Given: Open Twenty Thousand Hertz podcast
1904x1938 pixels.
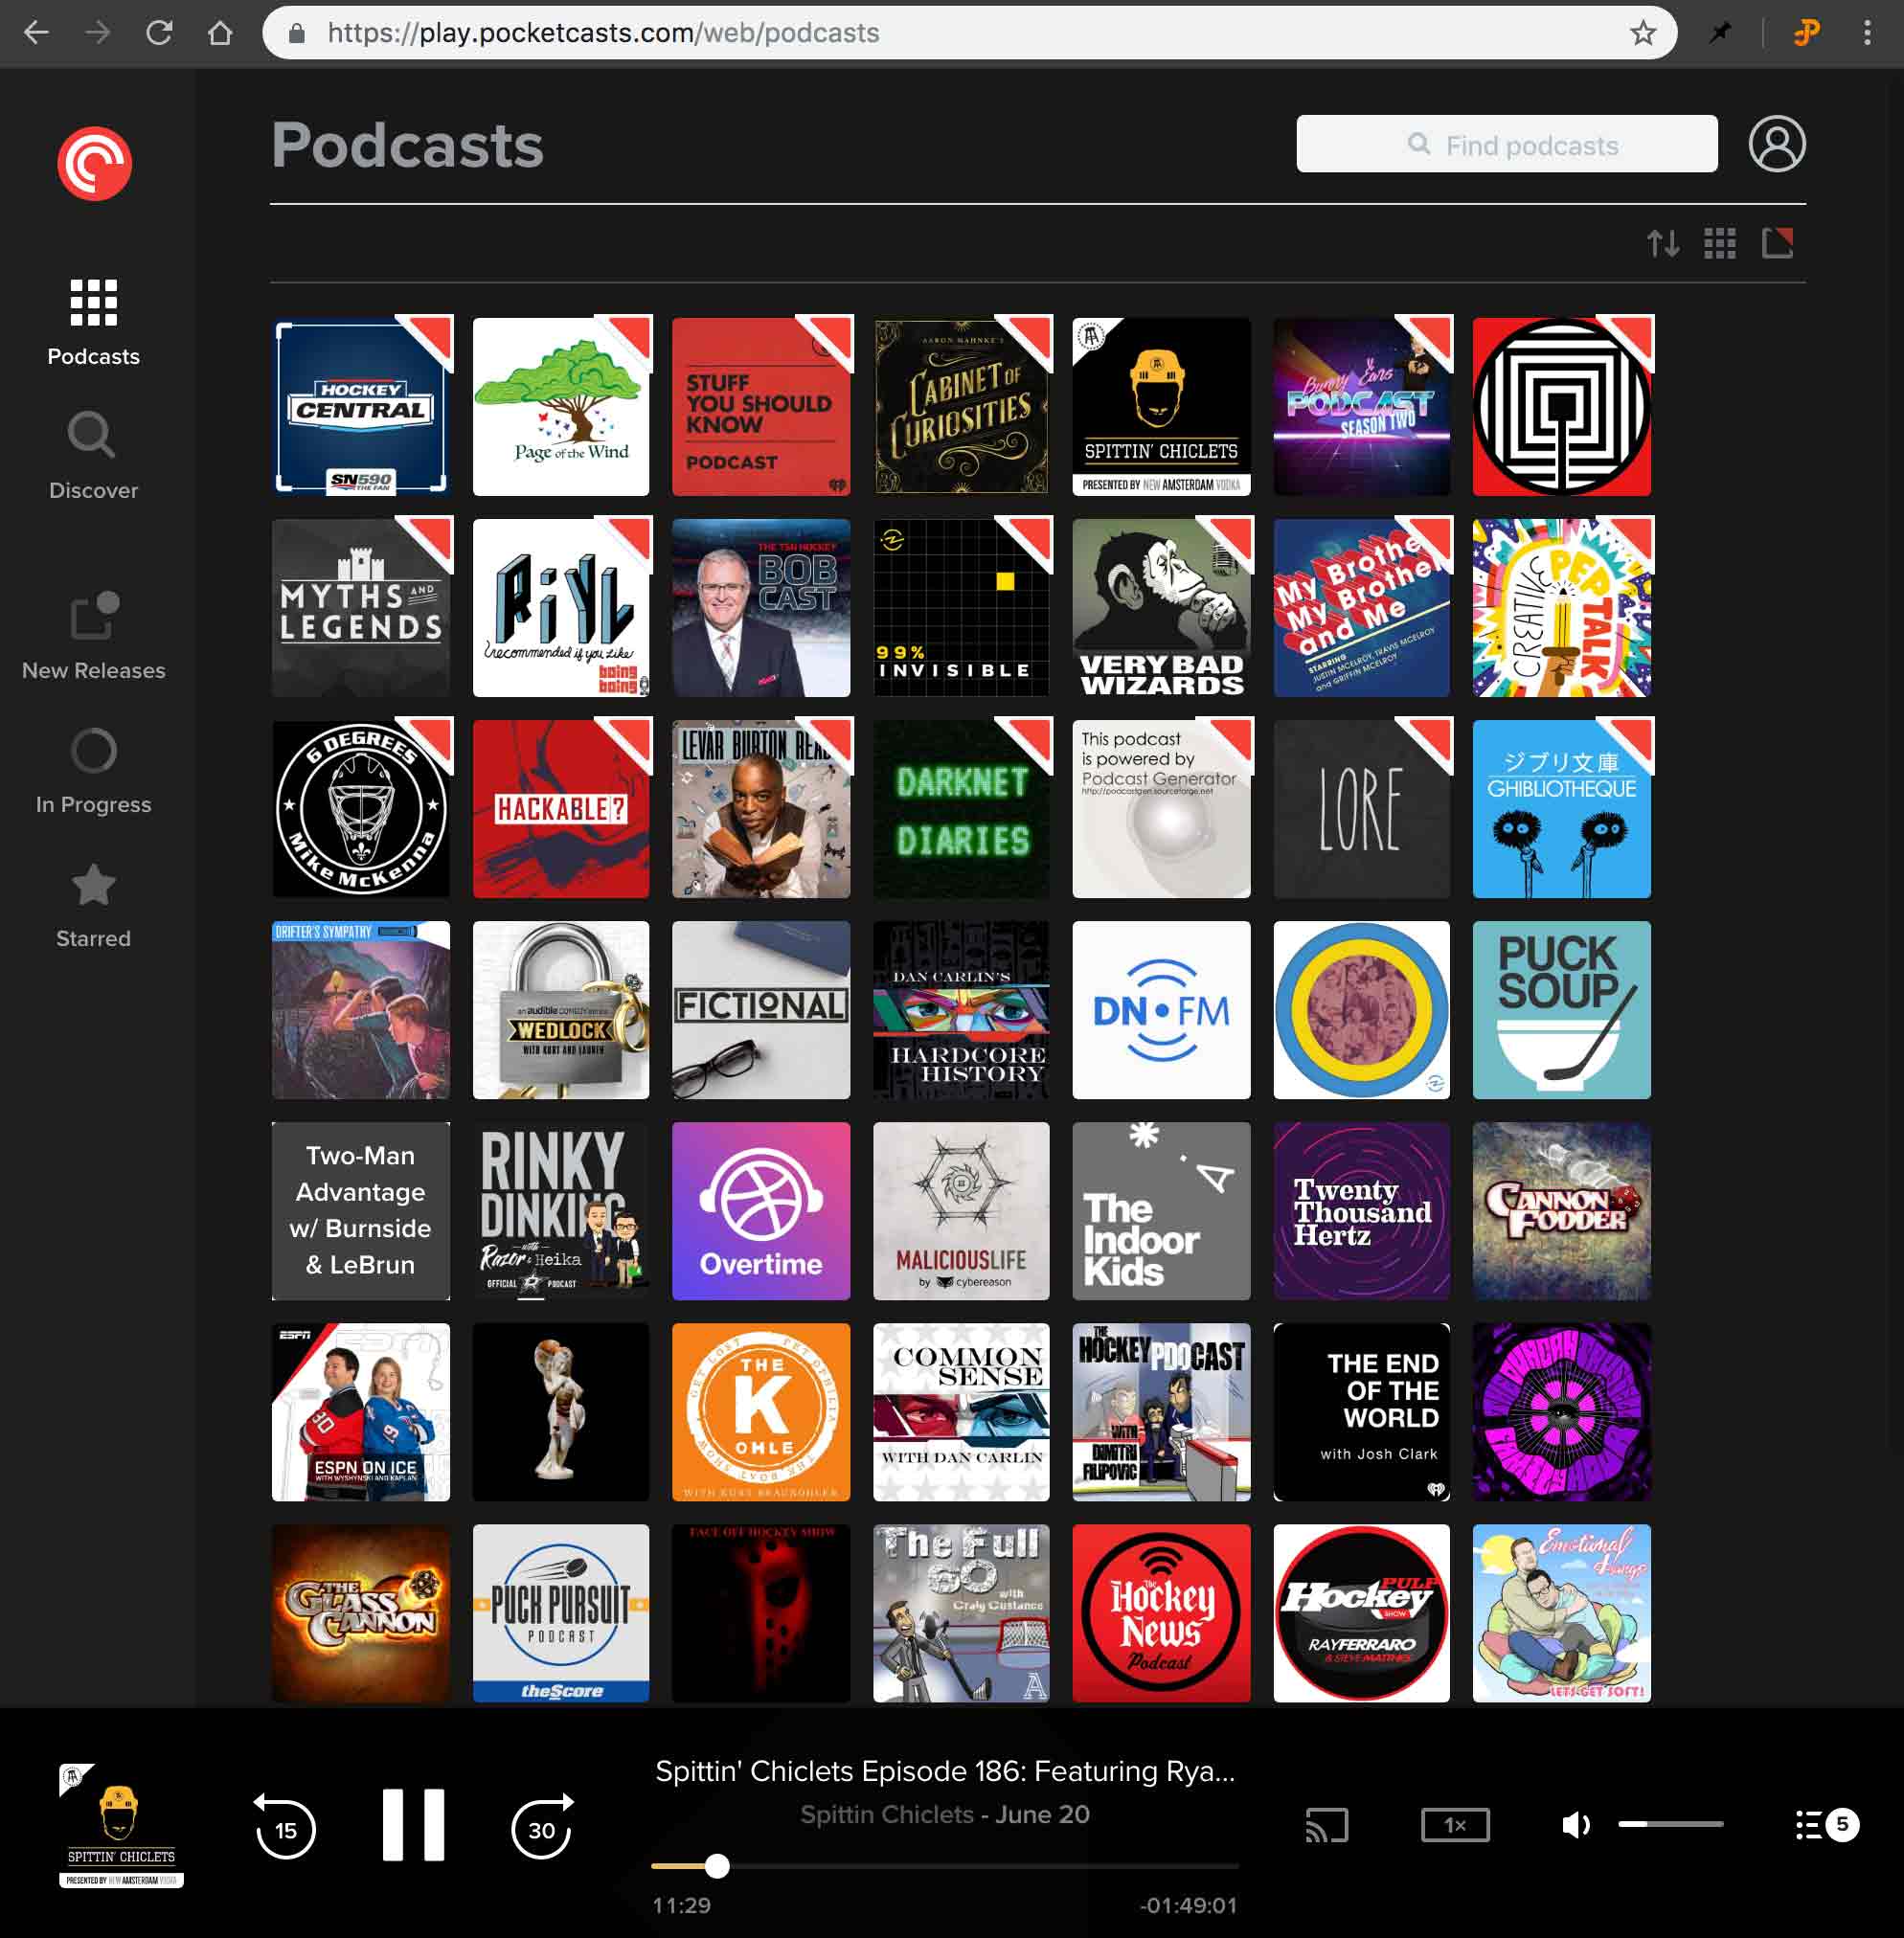Looking at the screenshot, I should coord(1361,1211).
